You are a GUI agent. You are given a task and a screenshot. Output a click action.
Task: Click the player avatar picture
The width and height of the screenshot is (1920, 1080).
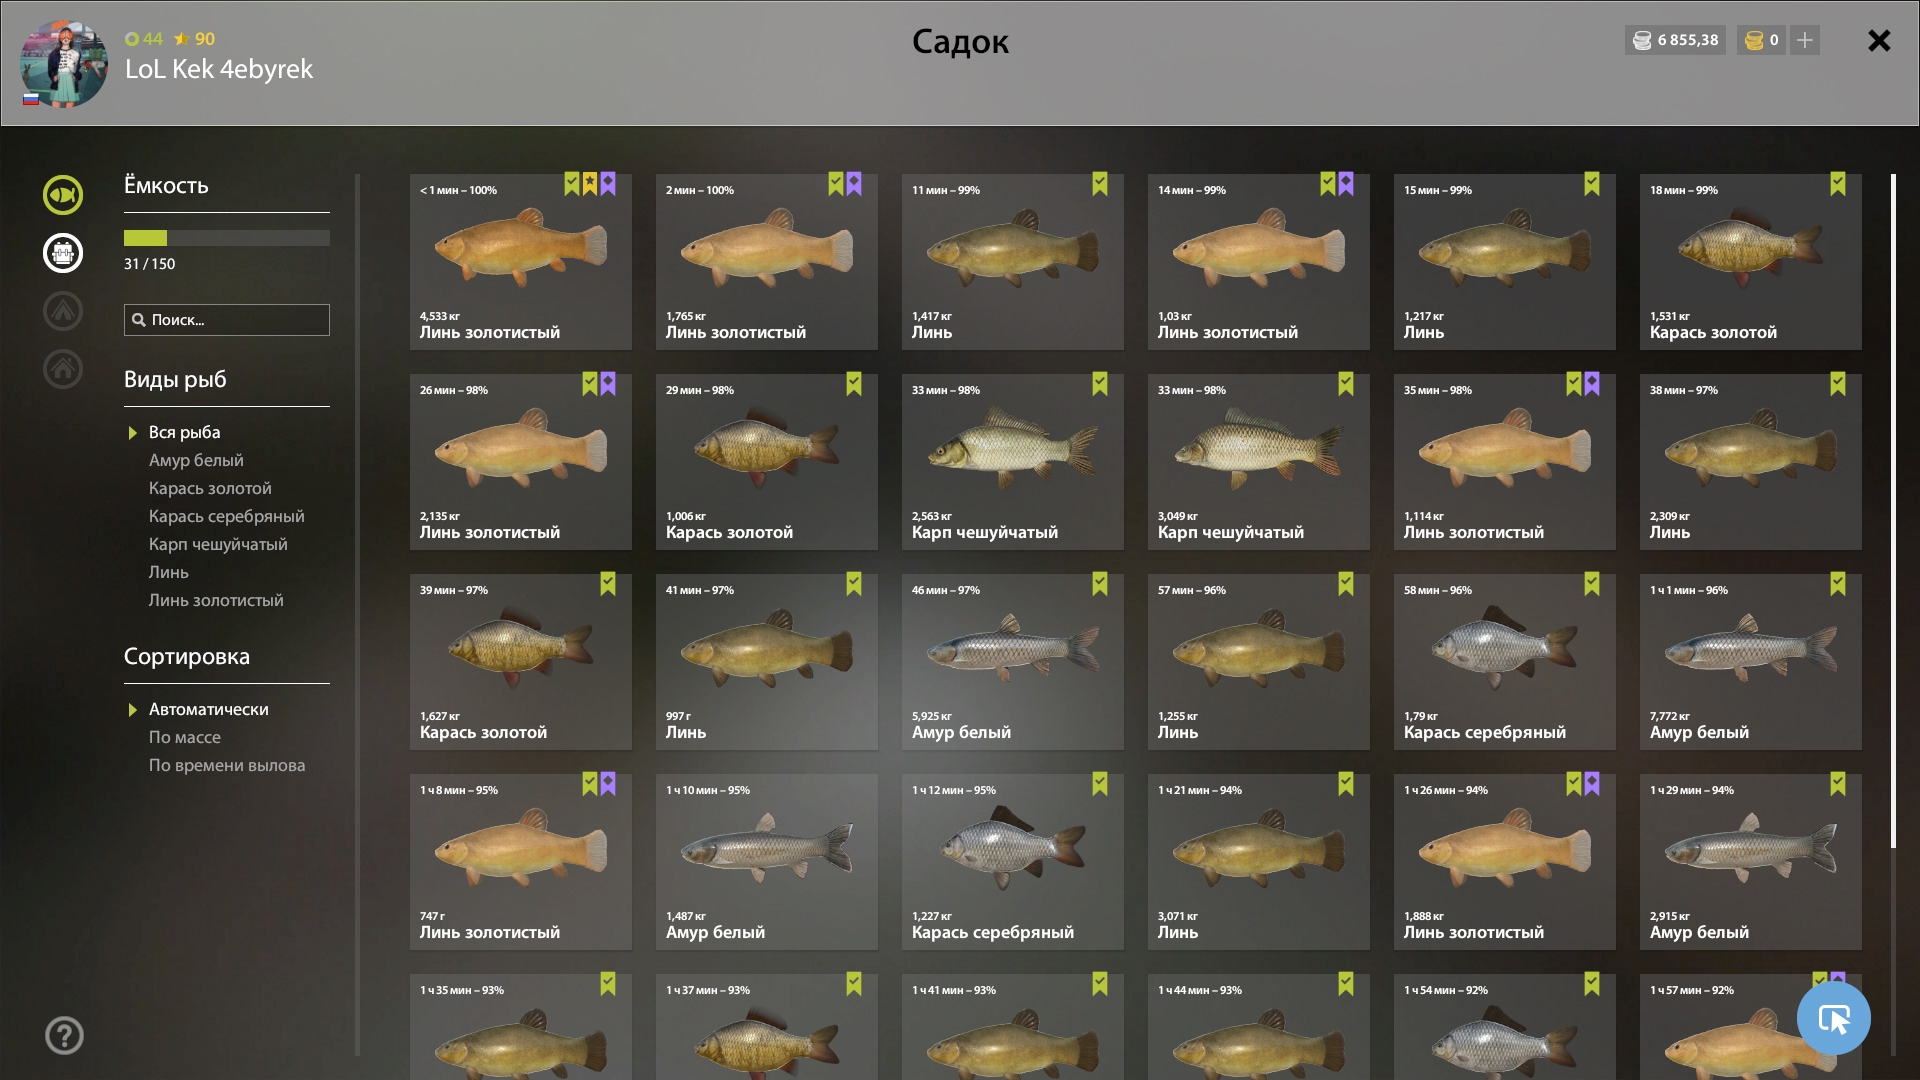click(64, 64)
